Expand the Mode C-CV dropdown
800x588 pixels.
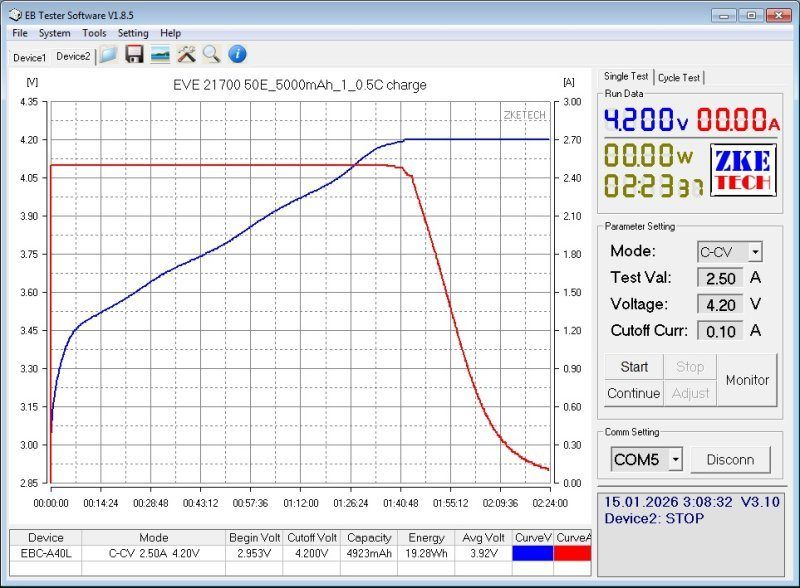coord(755,252)
